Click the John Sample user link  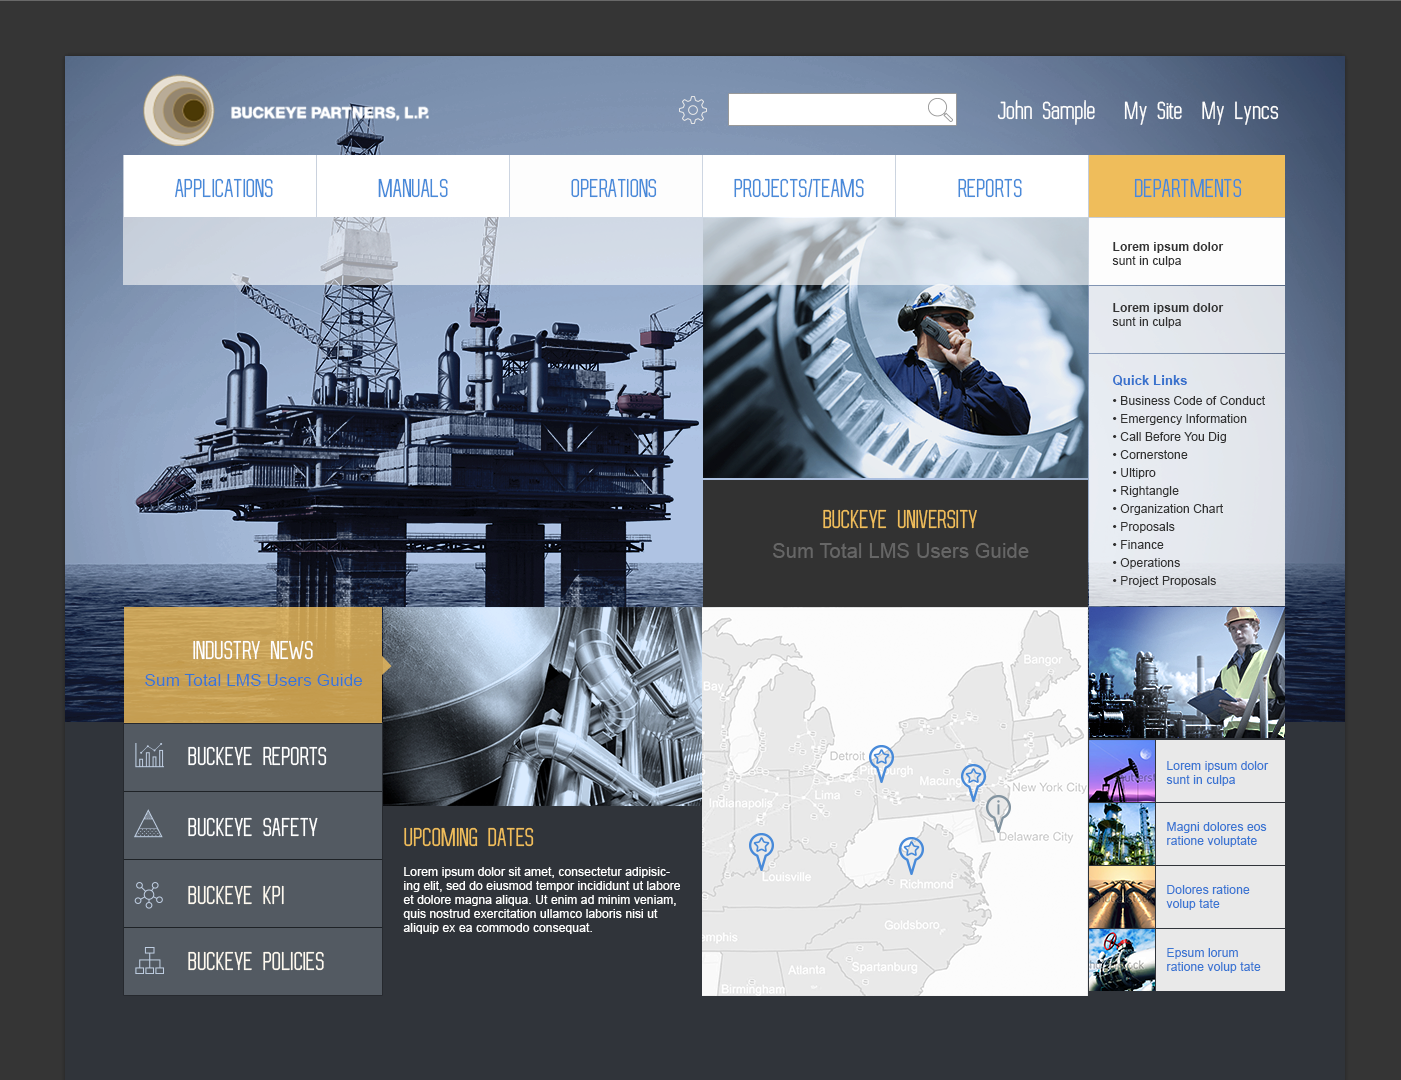[1046, 111]
